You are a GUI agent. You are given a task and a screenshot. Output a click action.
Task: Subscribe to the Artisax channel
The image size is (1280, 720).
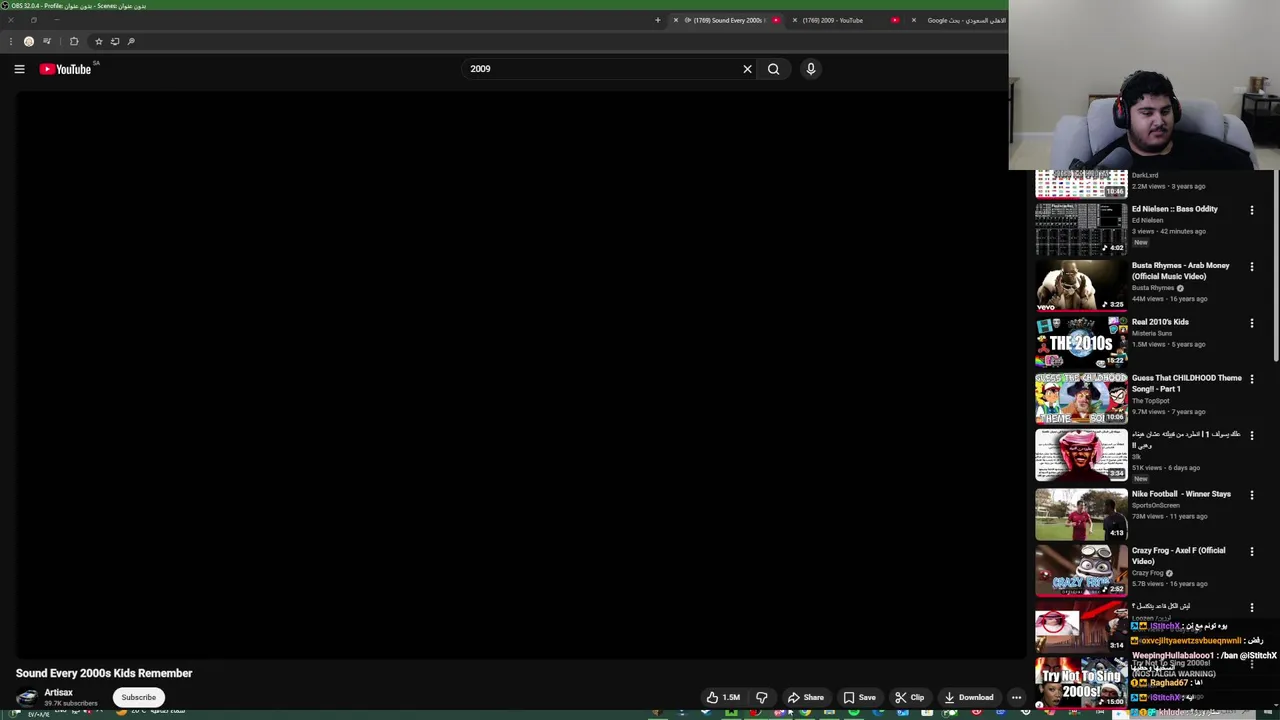coord(139,697)
